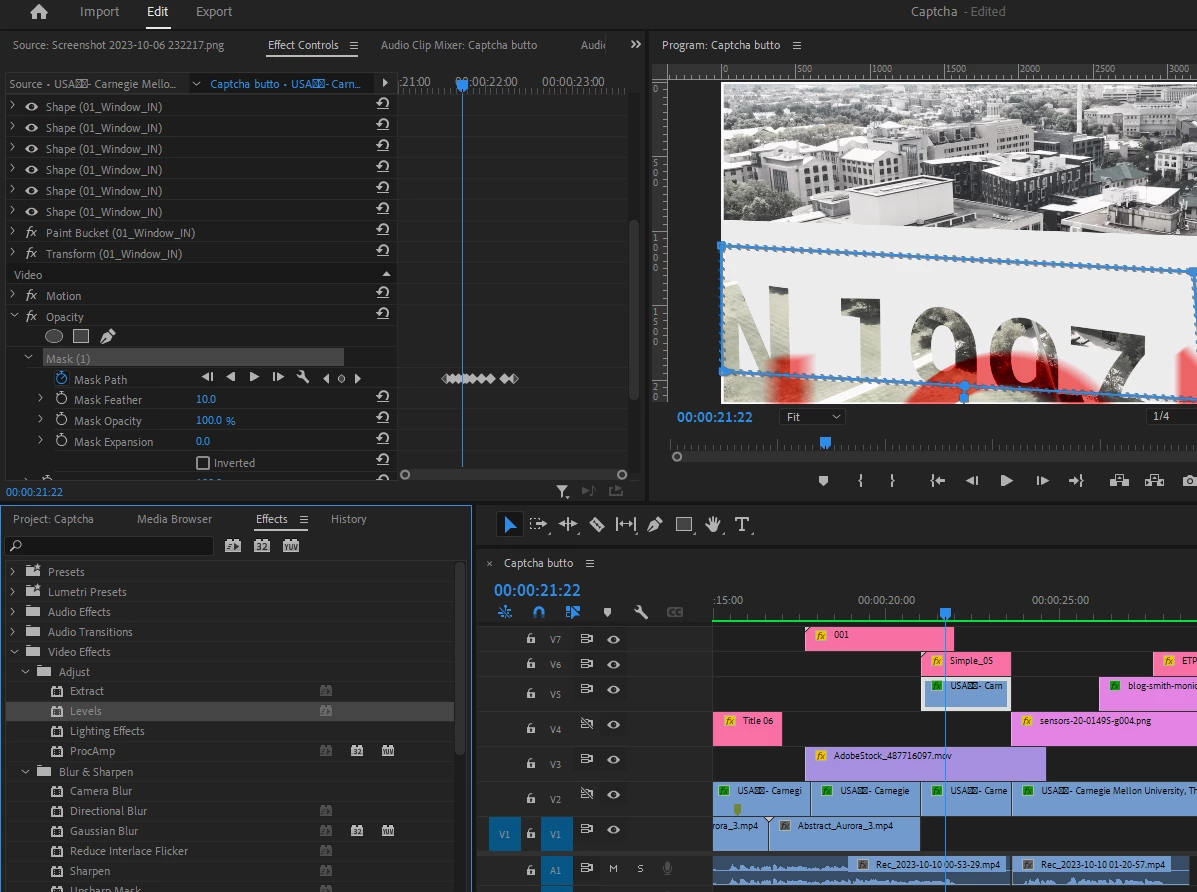The image size is (1197, 892).
Task: Toggle V2 track output eye
Action: pos(614,794)
